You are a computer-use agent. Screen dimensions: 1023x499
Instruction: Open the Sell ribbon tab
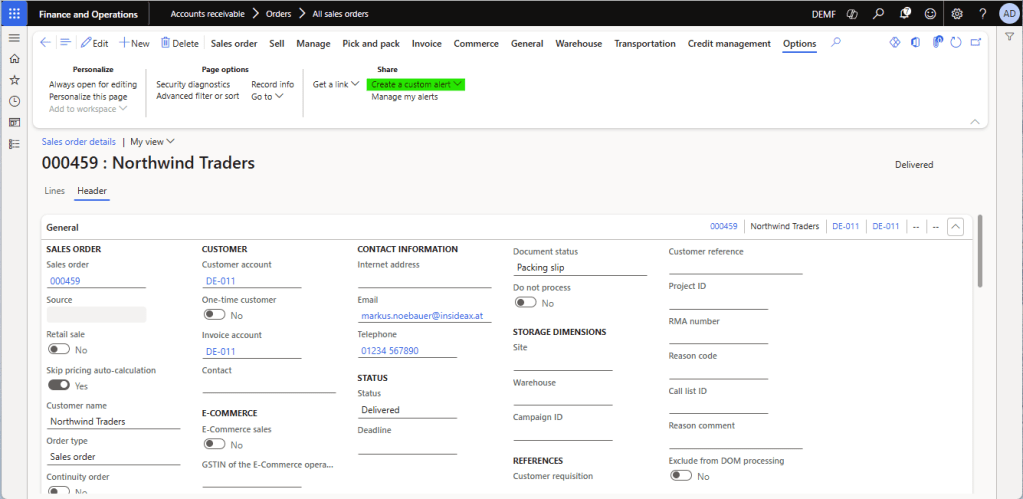tap(277, 44)
